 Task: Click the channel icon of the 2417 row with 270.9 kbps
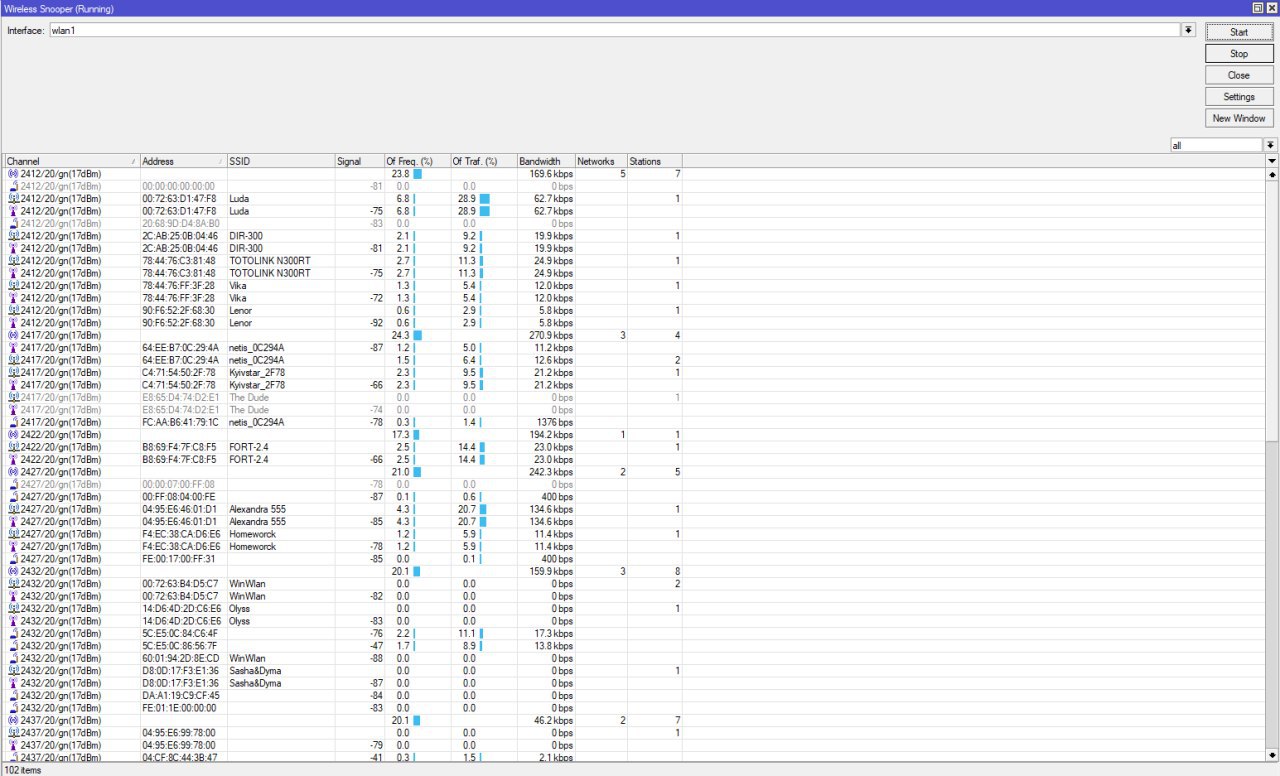pos(13,335)
